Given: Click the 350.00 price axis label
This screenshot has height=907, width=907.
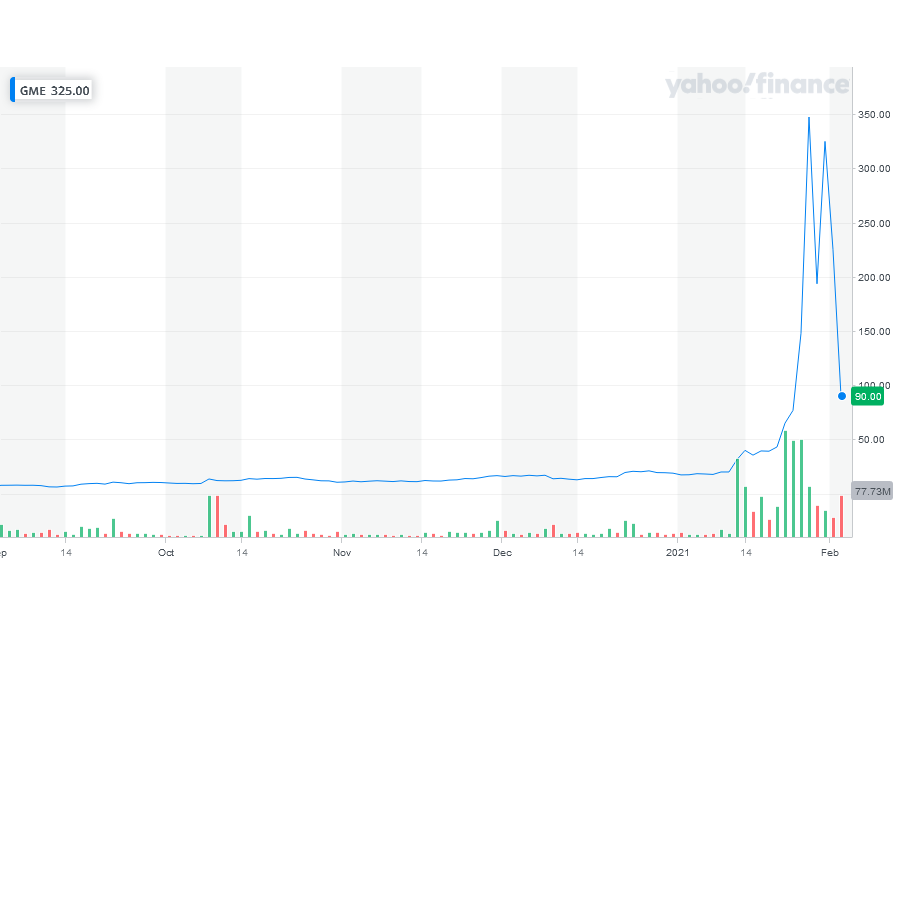Looking at the screenshot, I should click(874, 115).
